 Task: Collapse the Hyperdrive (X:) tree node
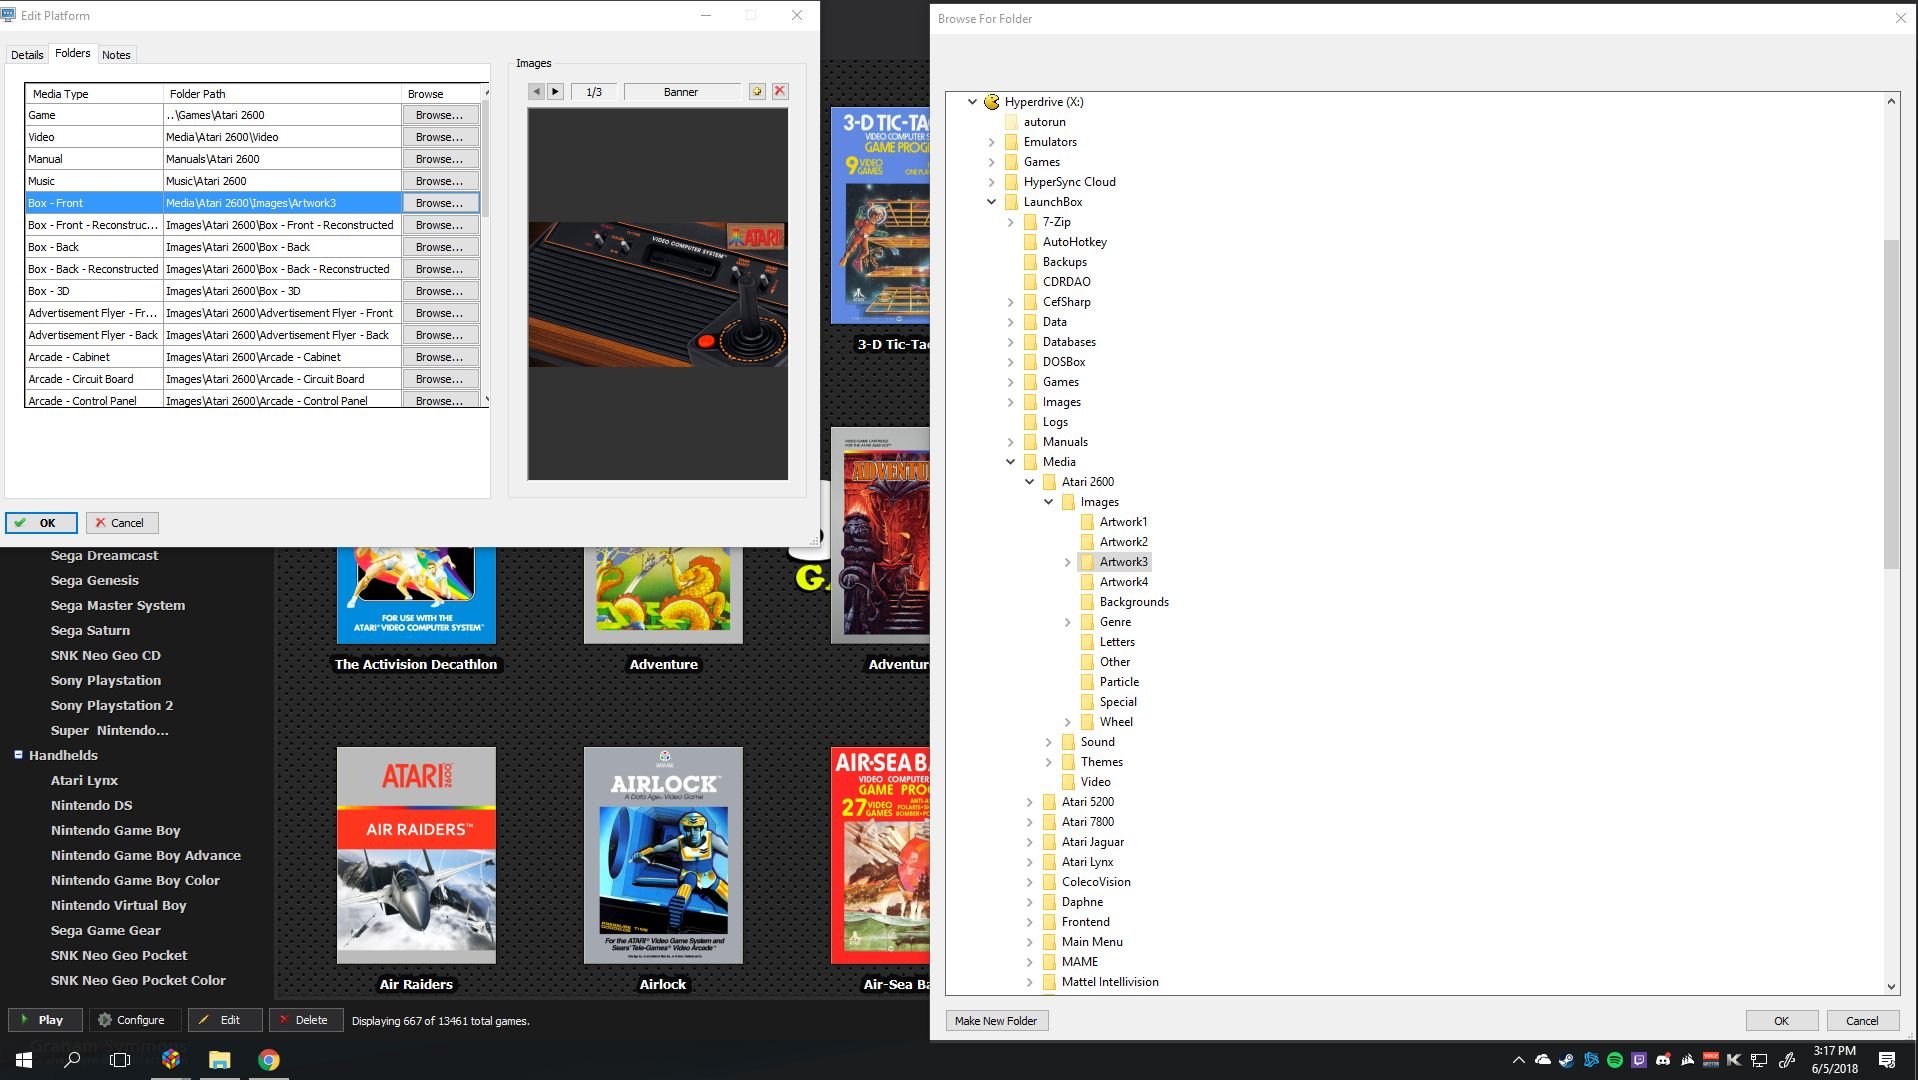tap(972, 102)
